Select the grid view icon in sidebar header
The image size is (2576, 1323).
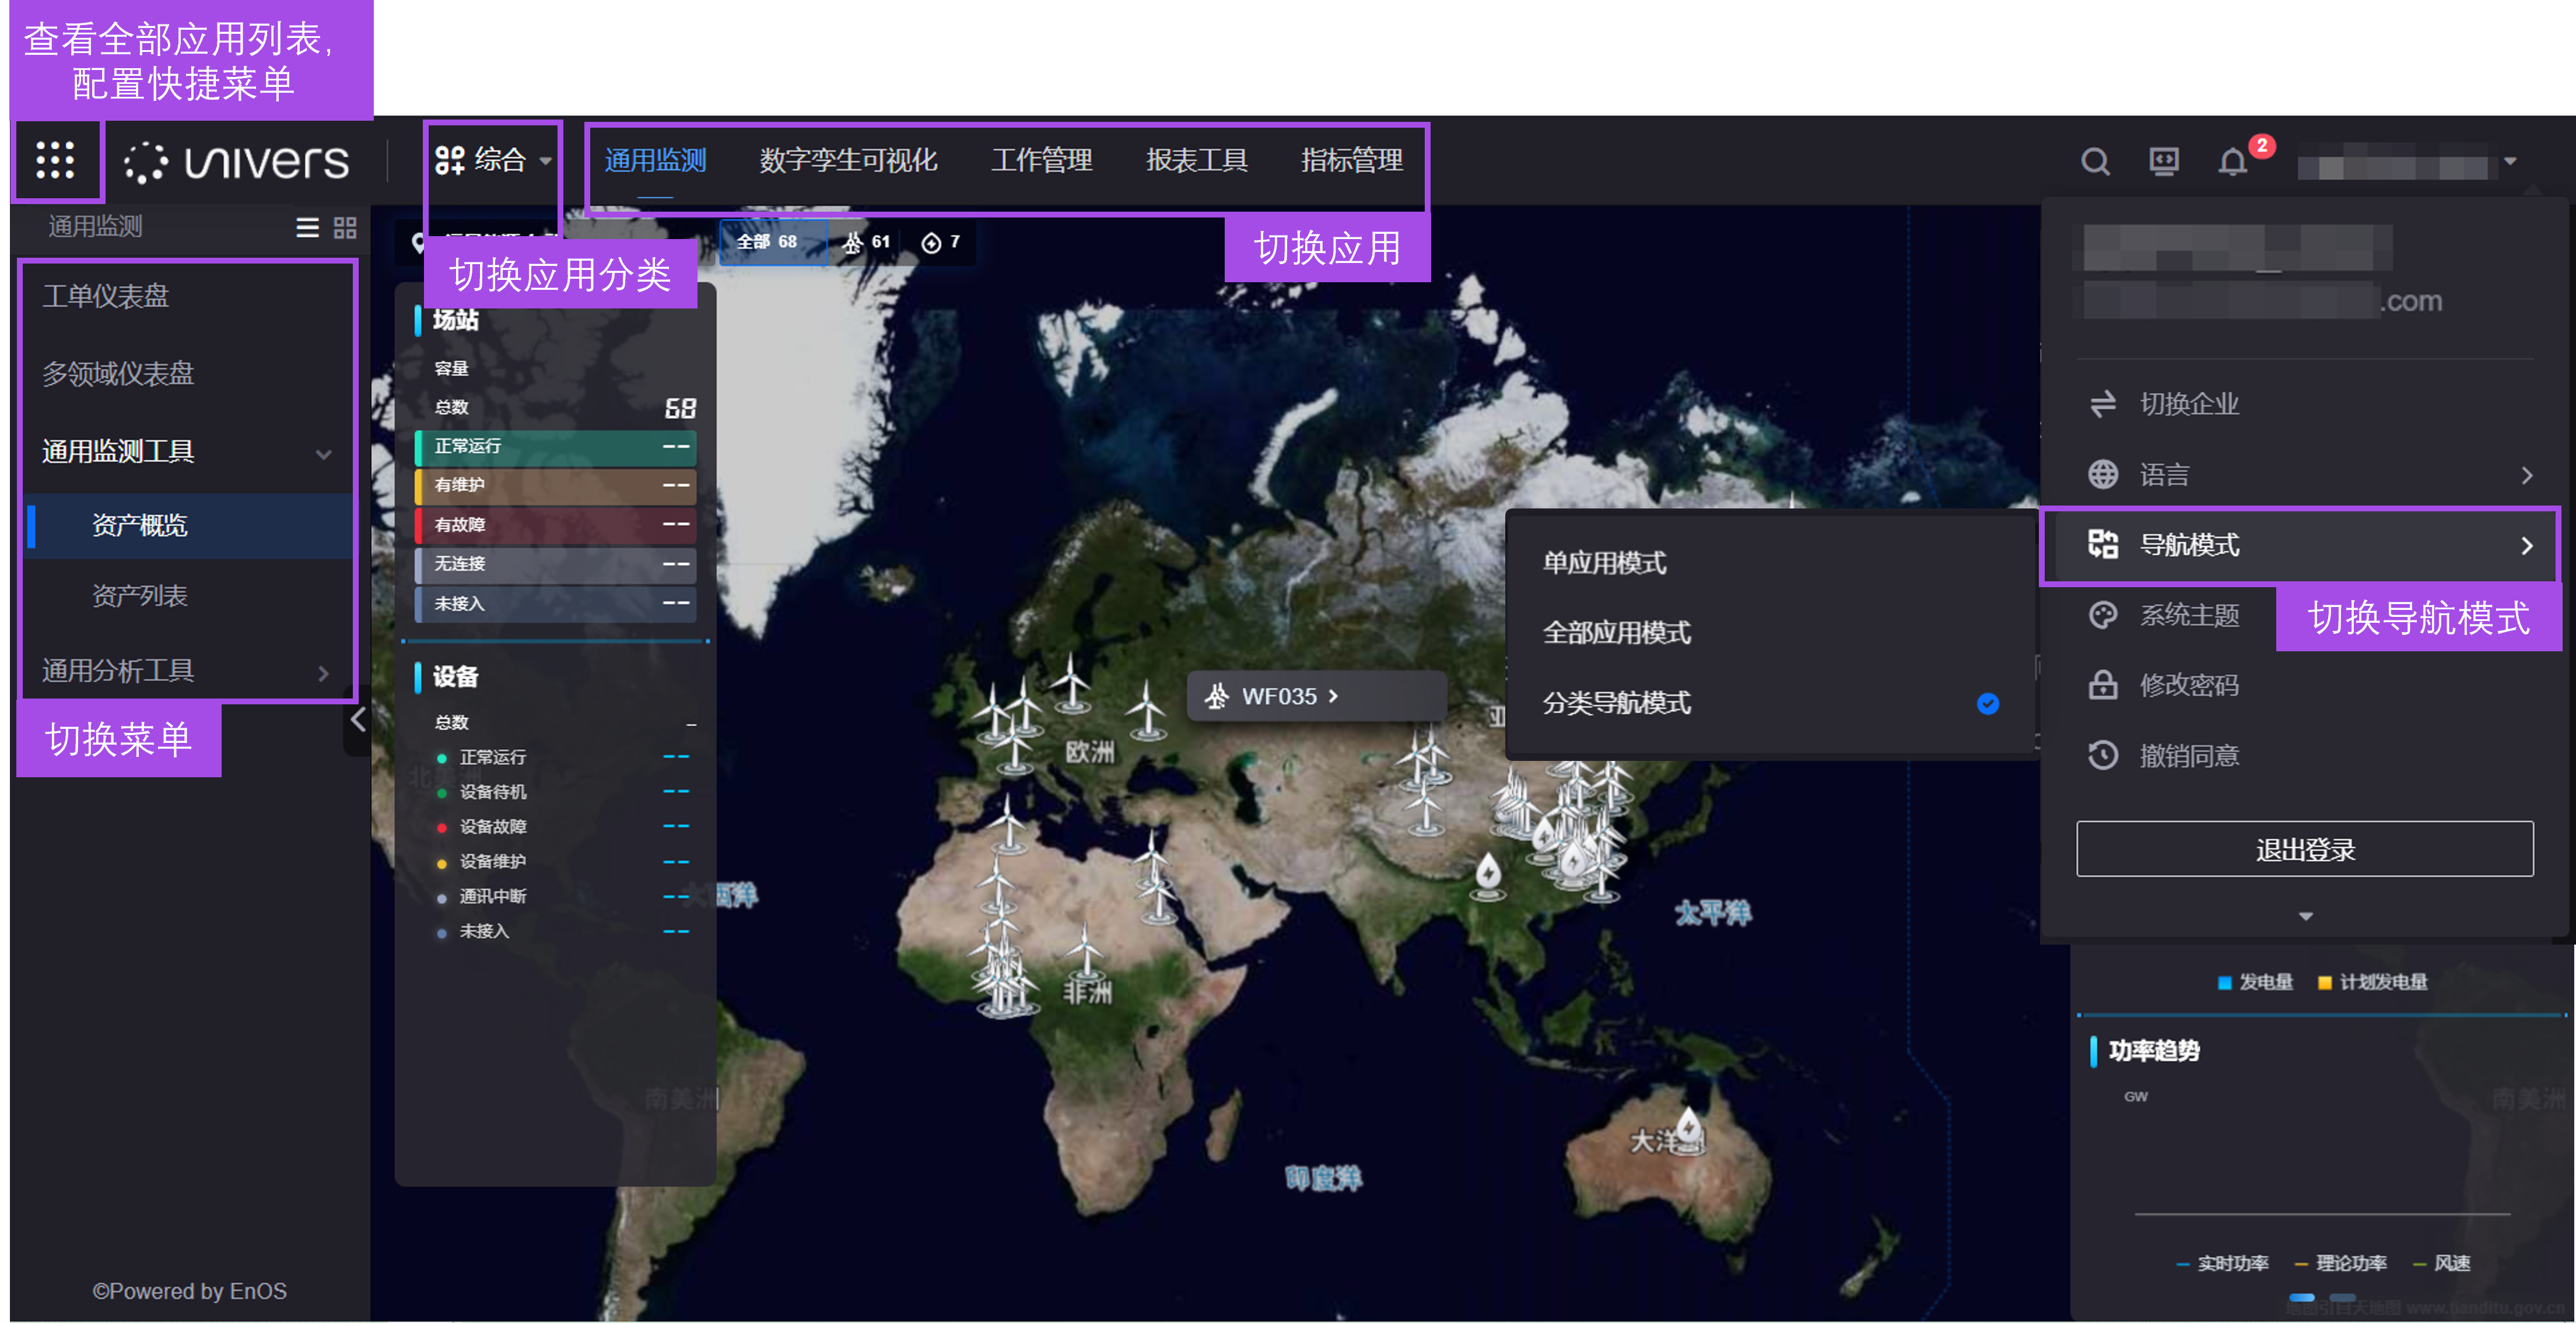click(344, 228)
